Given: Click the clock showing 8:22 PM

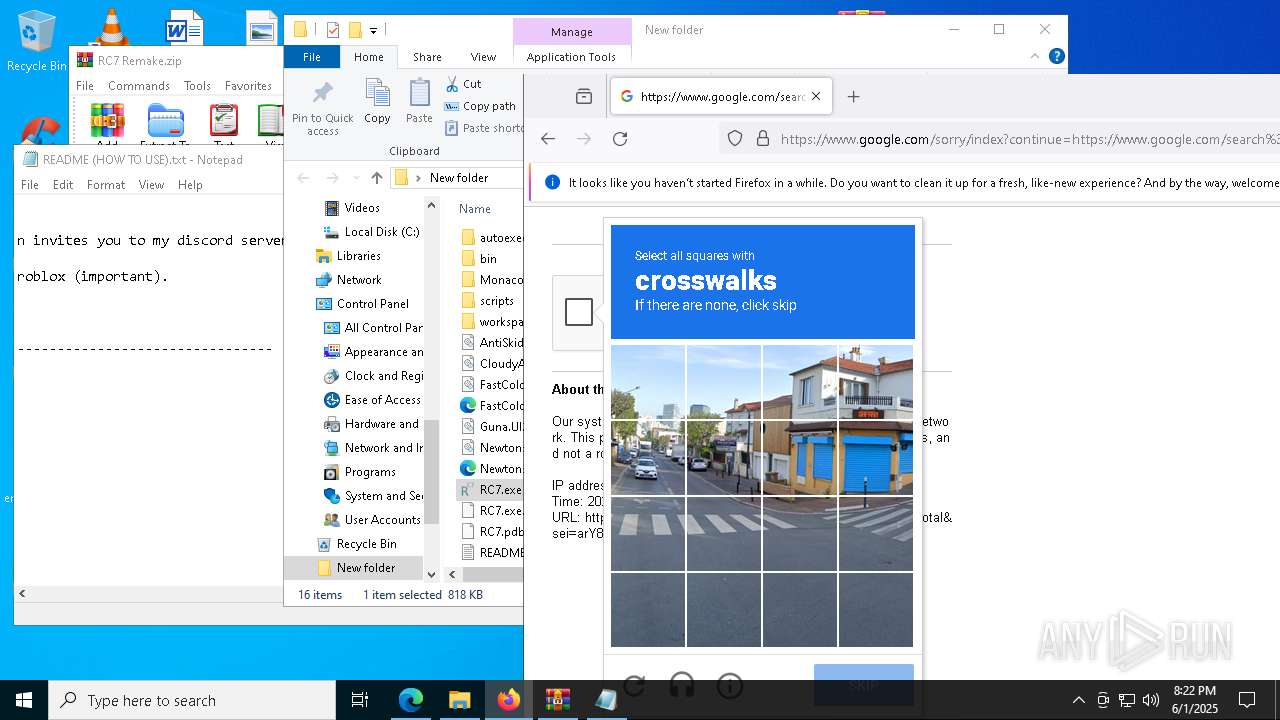Looking at the screenshot, I should pos(1194,691).
